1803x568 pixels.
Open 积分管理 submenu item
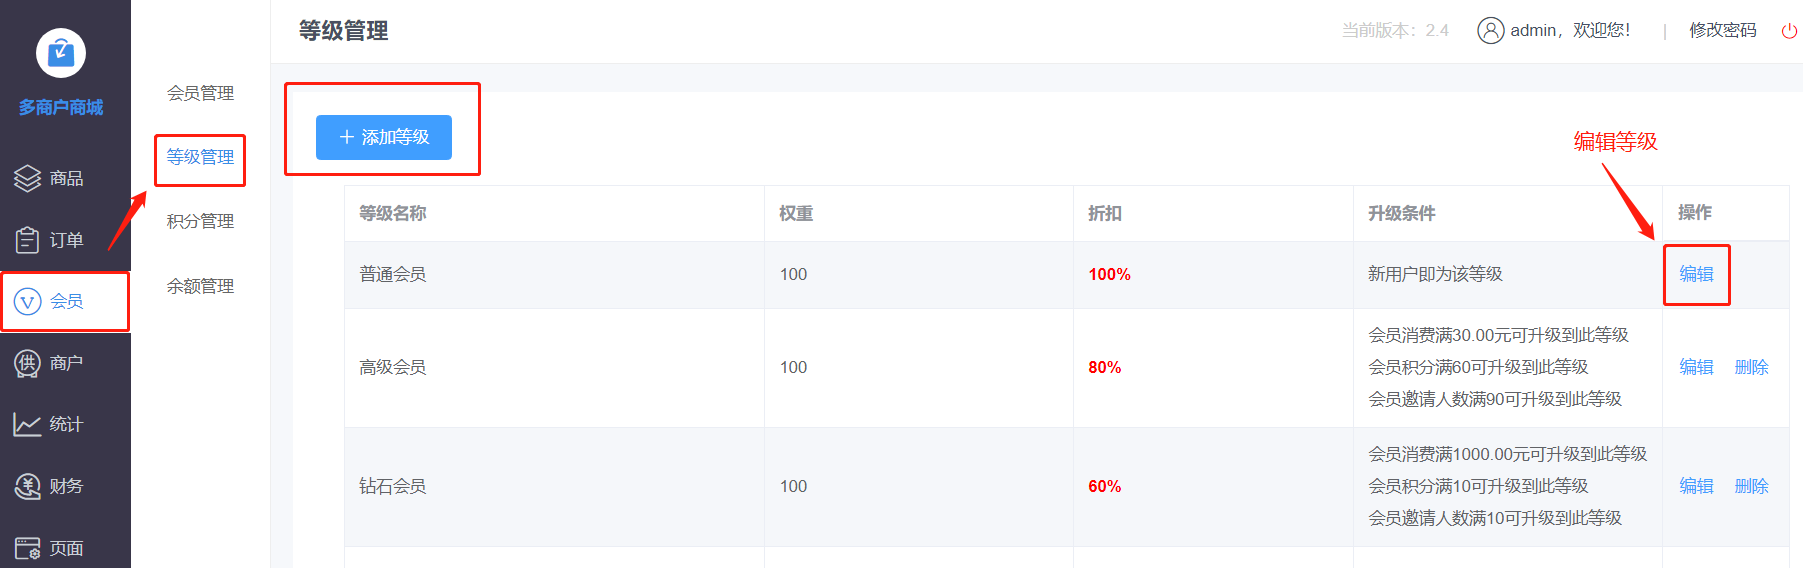coord(200,221)
